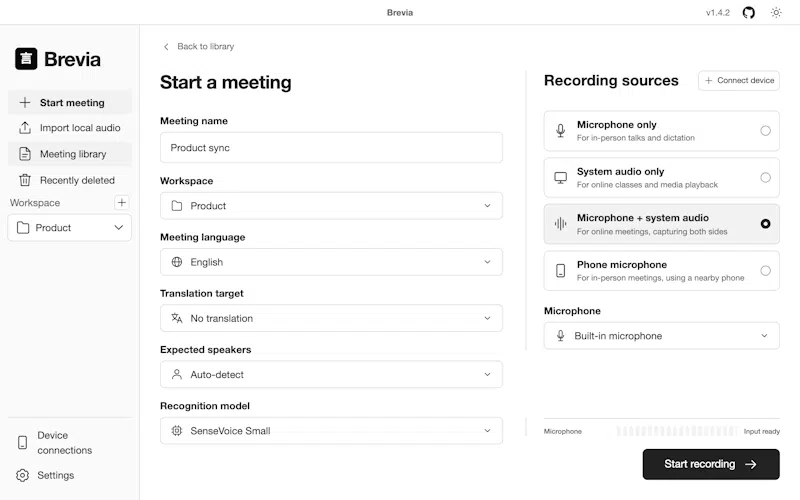The width and height of the screenshot is (800, 500).
Task: Click 'For online classes and media playback' text
Action: 647,185
